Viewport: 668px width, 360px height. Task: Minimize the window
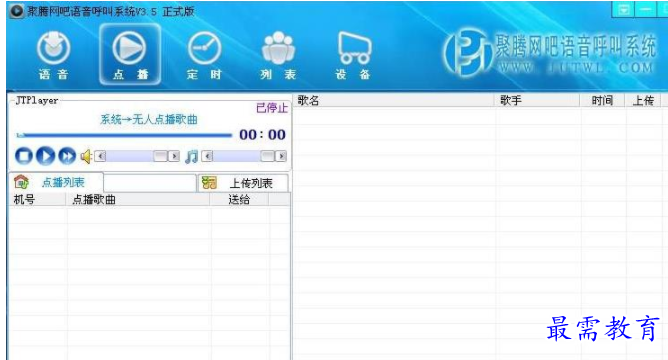[x=646, y=9]
